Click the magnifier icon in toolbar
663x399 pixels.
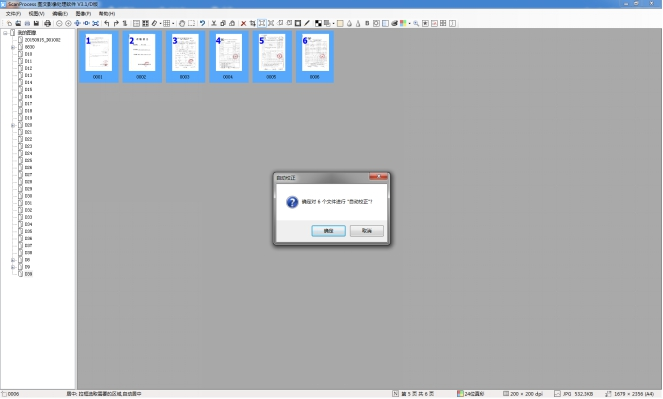416,23
